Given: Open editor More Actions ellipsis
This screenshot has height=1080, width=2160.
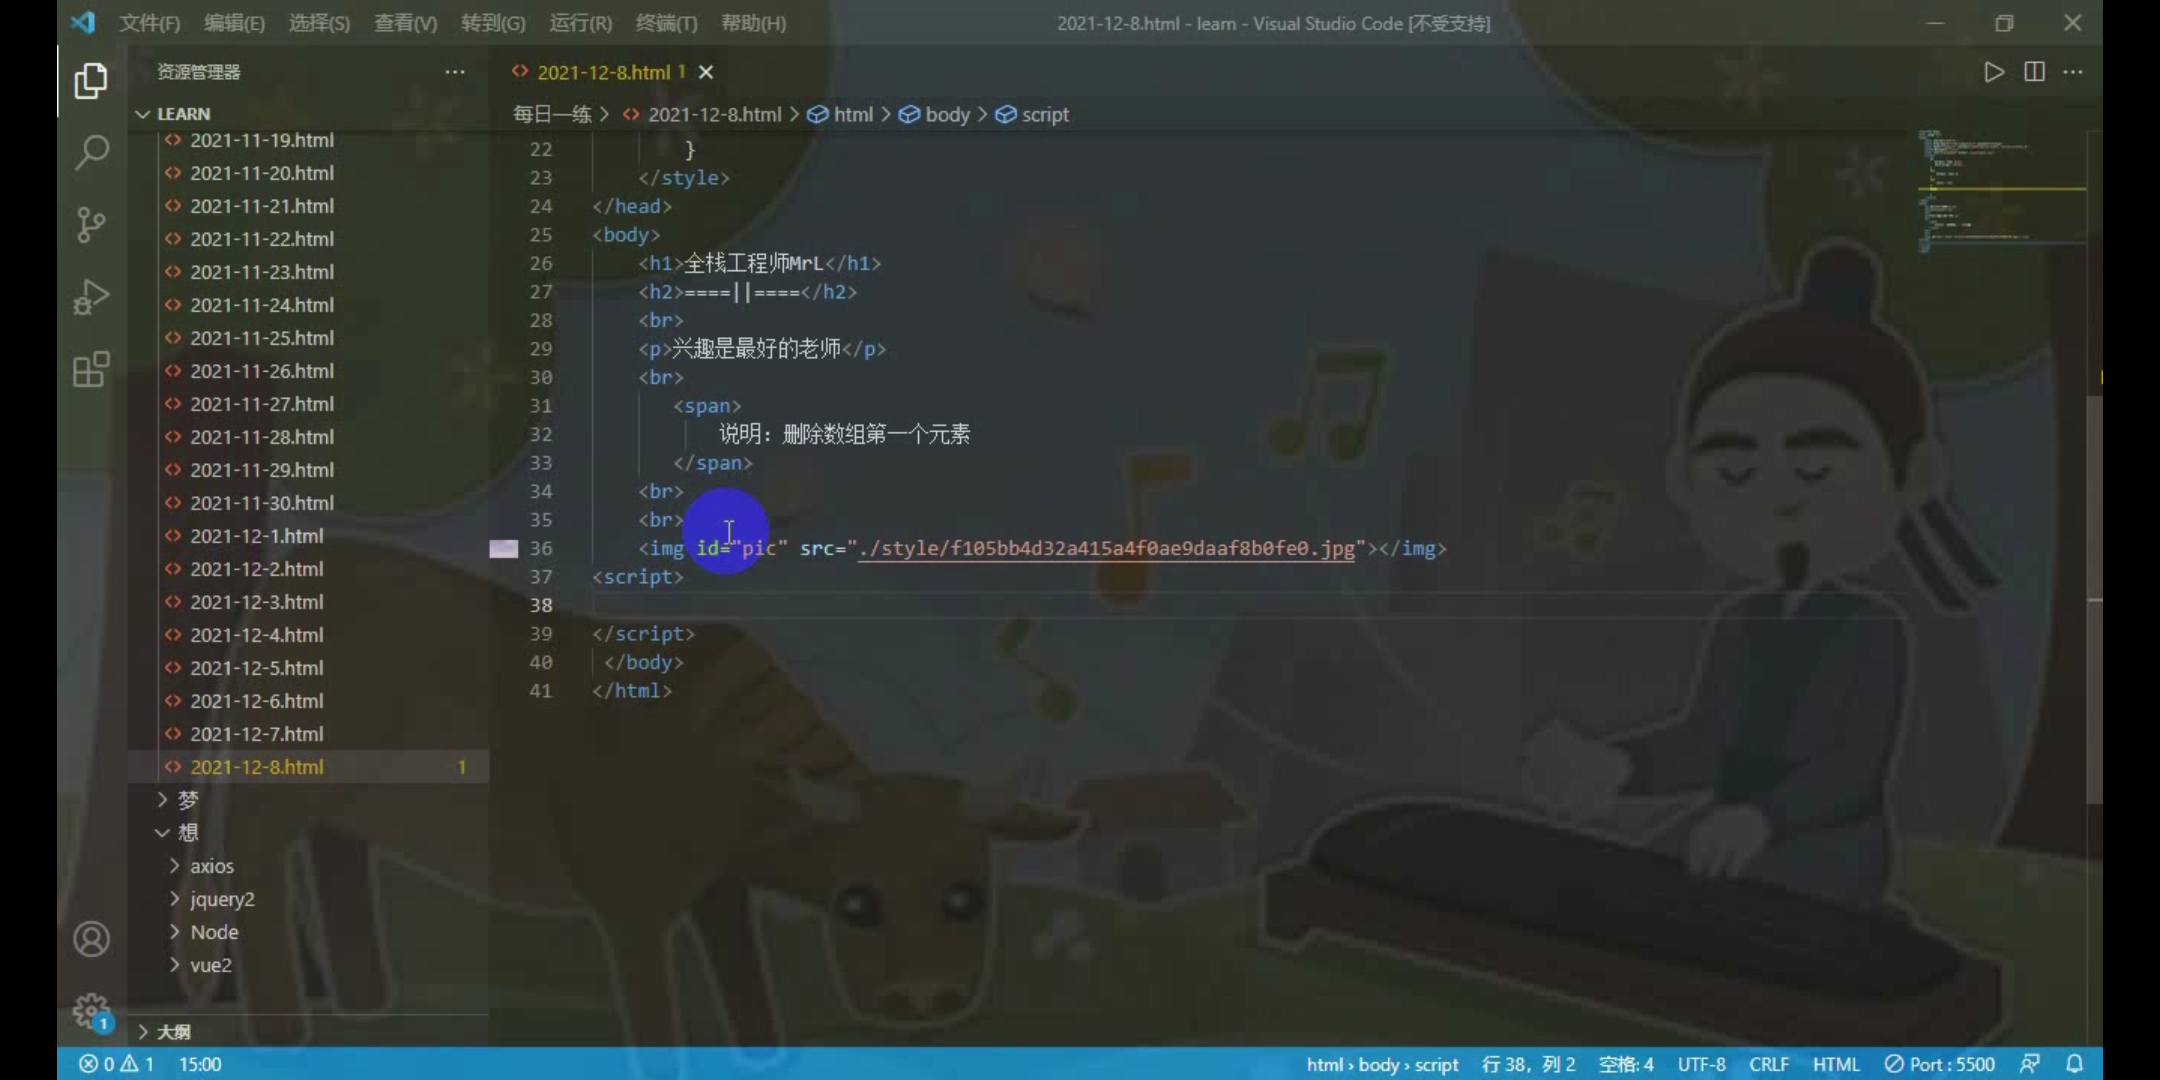Looking at the screenshot, I should coord(2073,72).
